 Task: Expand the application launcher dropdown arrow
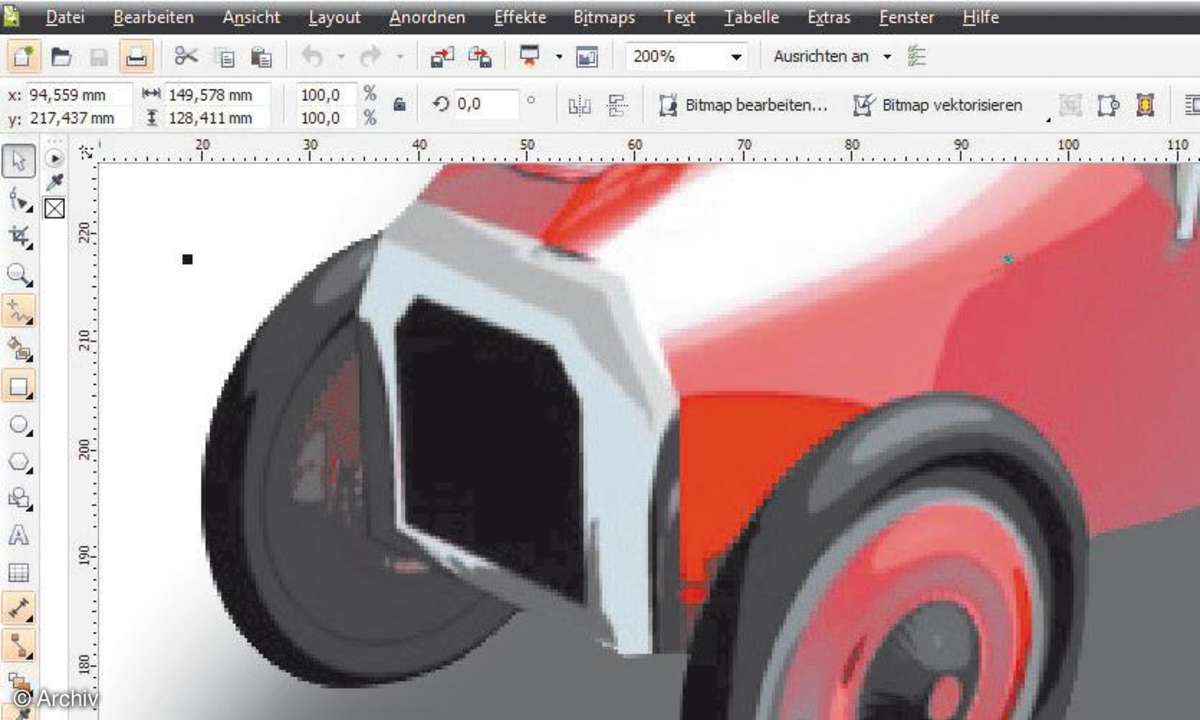click(559, 57)
